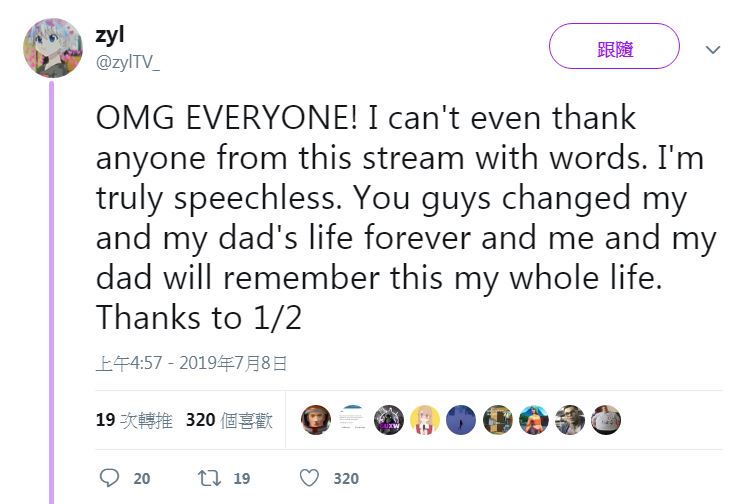The width and height of the screenshot is (755, 504).
Task: Click the heart like icon
Action: click(x=310, y=479)
